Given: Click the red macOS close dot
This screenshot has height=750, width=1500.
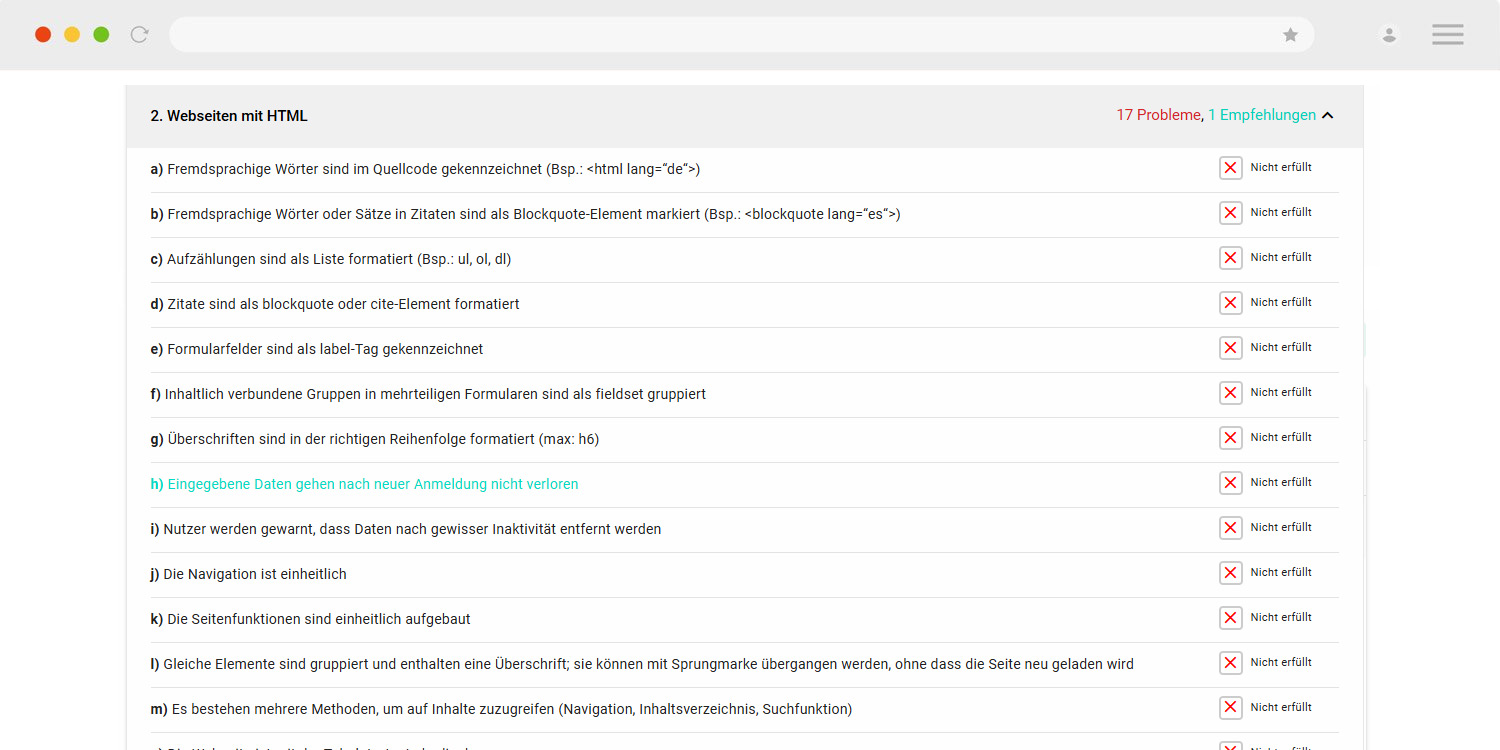Looking at the screenshot, I should coord(43,35).
